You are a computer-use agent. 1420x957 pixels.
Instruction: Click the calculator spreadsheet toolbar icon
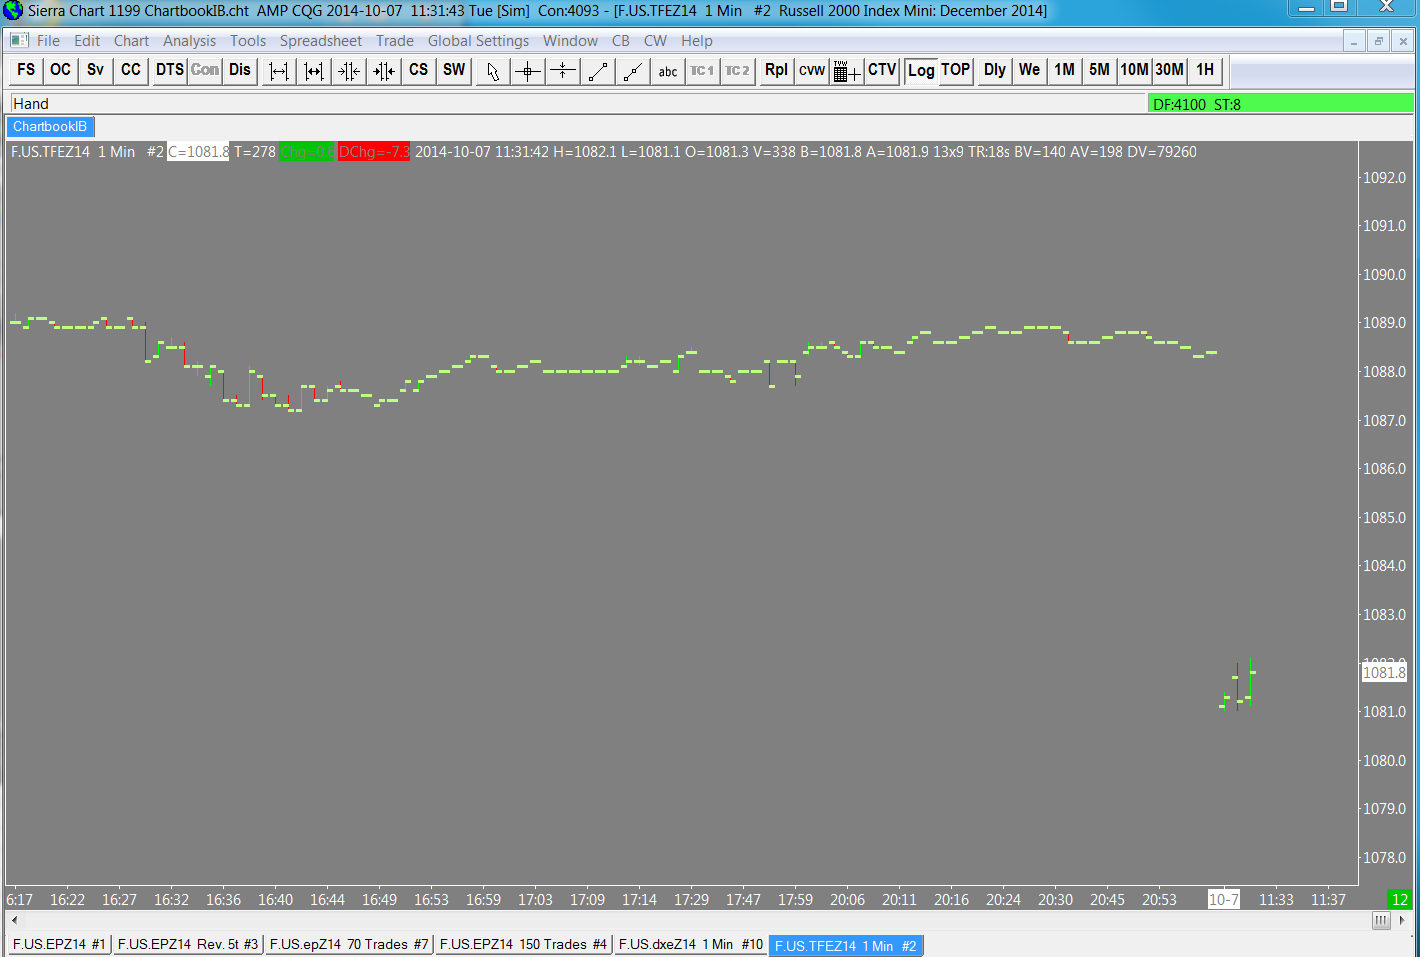pos(846,70)
